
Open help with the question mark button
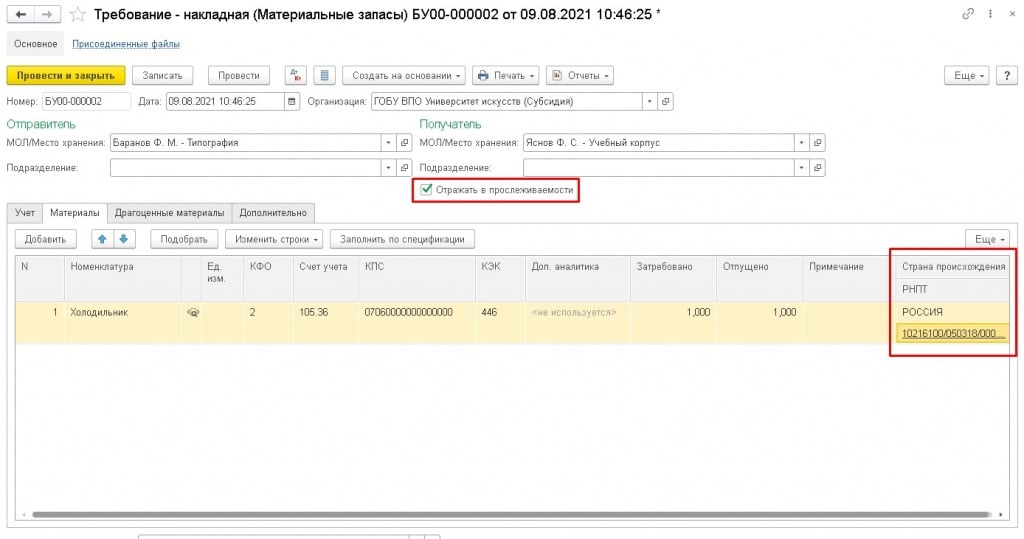(1006, 76)
